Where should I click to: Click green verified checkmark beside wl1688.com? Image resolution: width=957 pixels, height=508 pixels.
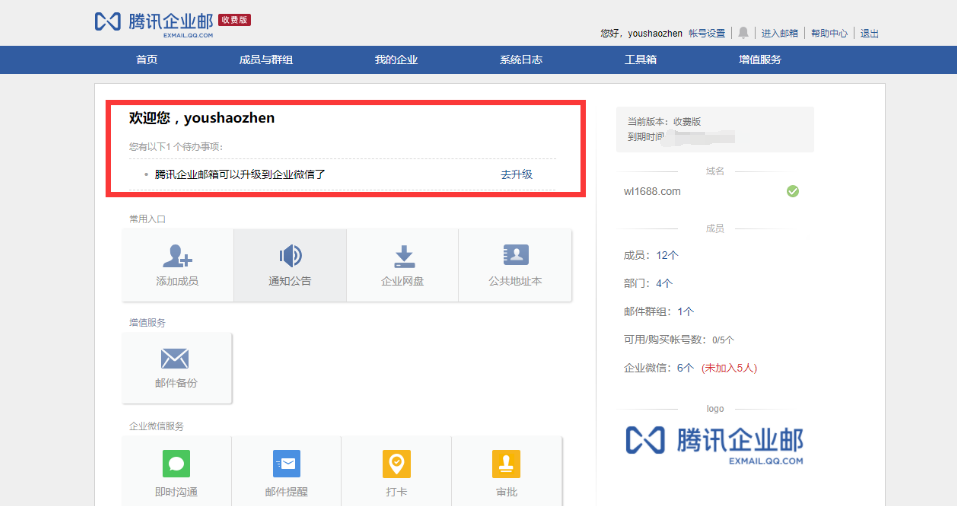792,192
